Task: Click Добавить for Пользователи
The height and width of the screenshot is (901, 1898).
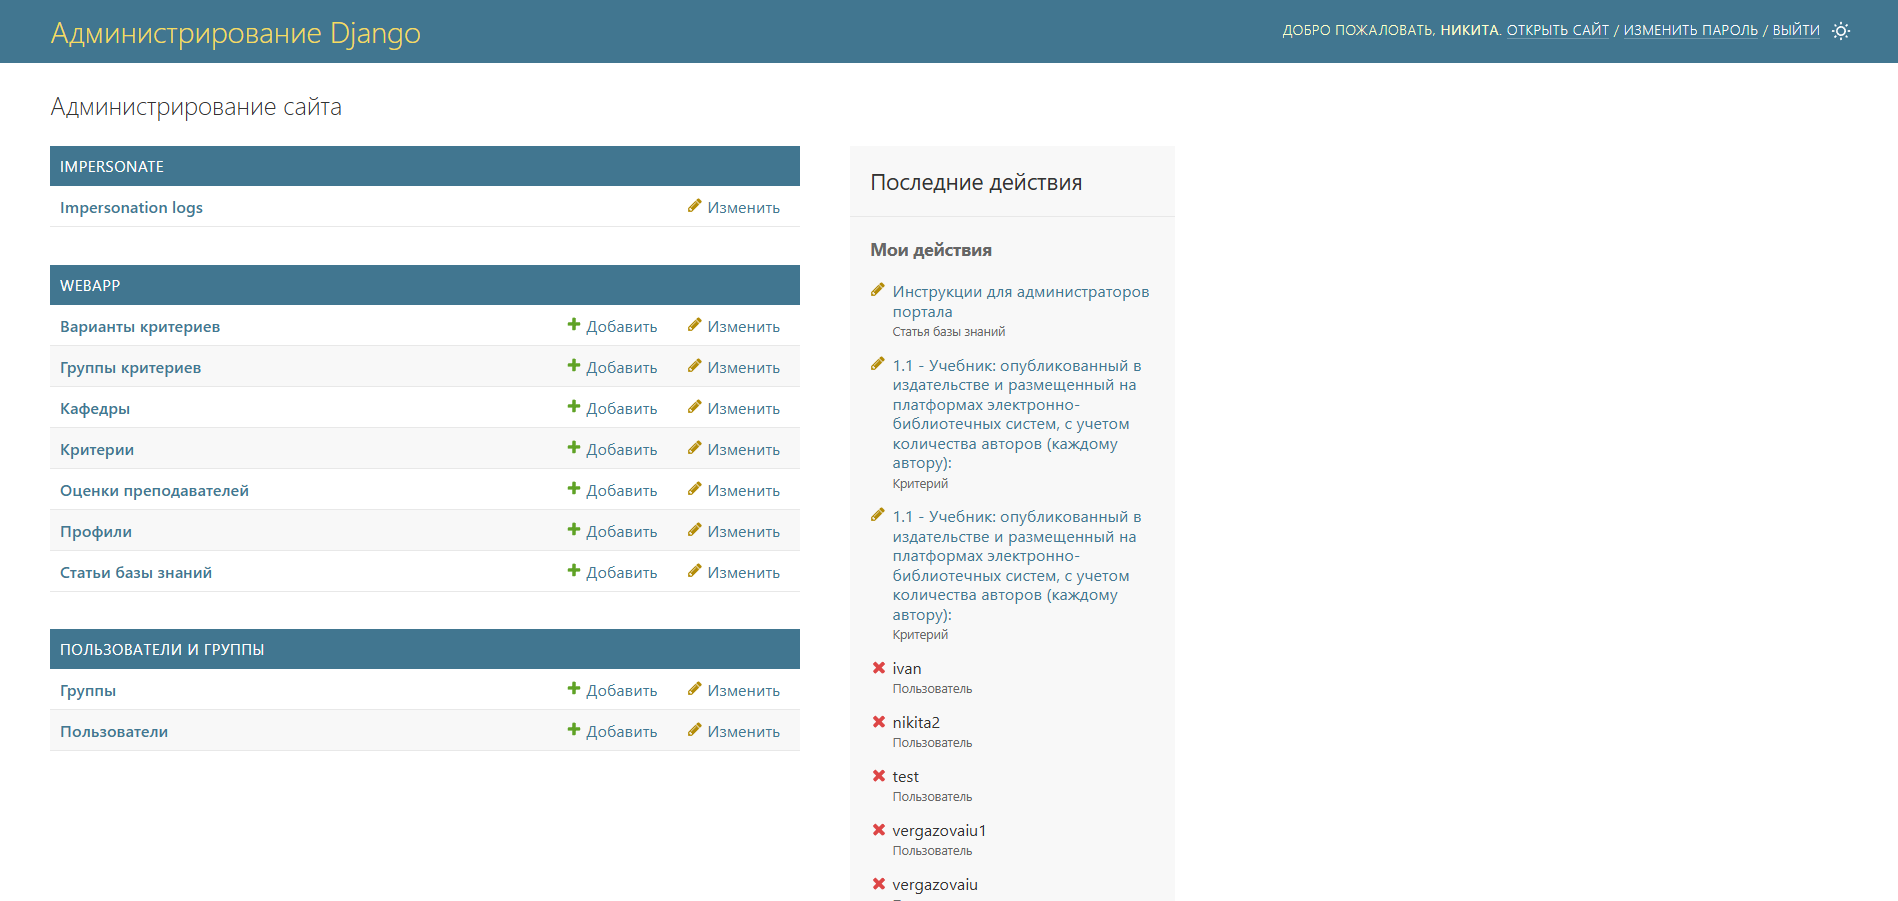Action: (612, 731)
